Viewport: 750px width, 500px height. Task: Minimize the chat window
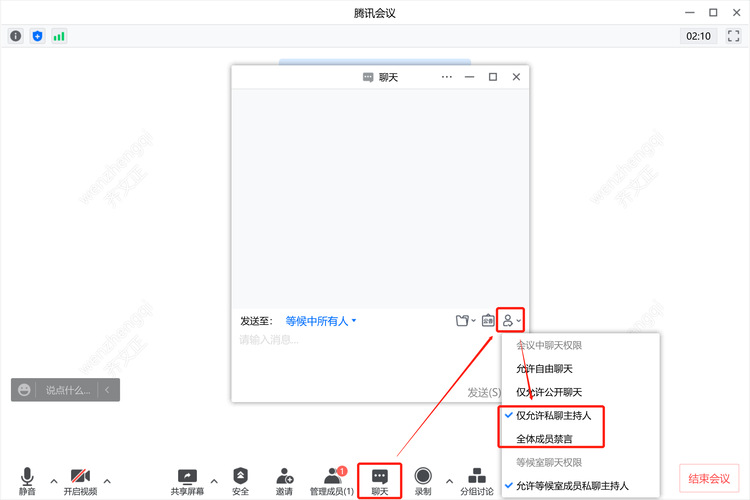pyautogui.click(x=470, y=77)
